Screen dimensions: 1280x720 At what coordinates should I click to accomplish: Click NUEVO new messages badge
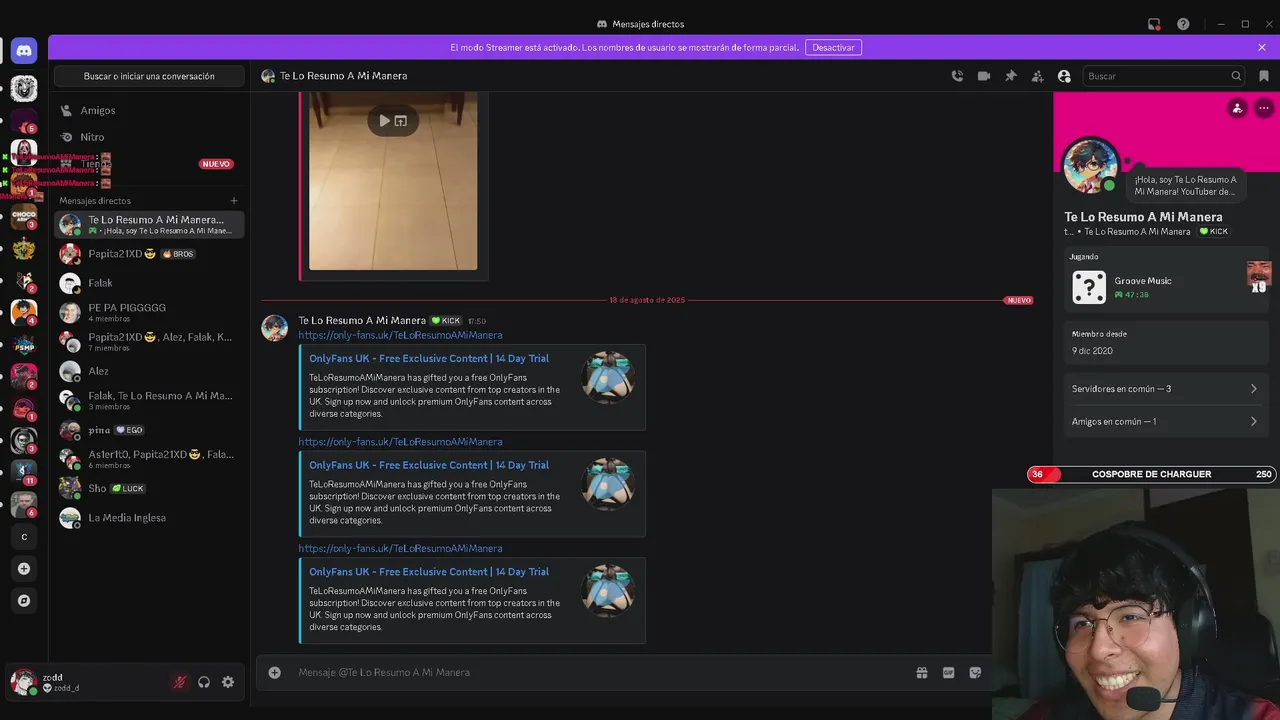click(1019, 300)
